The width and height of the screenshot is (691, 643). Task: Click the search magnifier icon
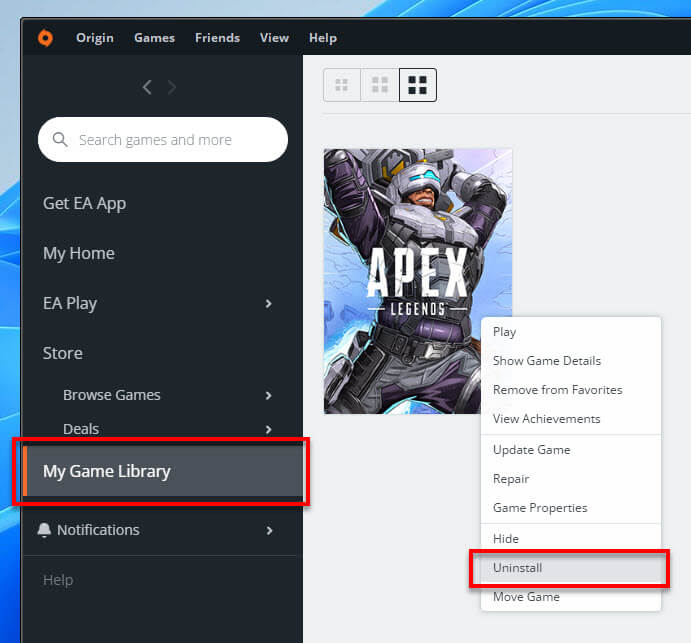(60, 140)
